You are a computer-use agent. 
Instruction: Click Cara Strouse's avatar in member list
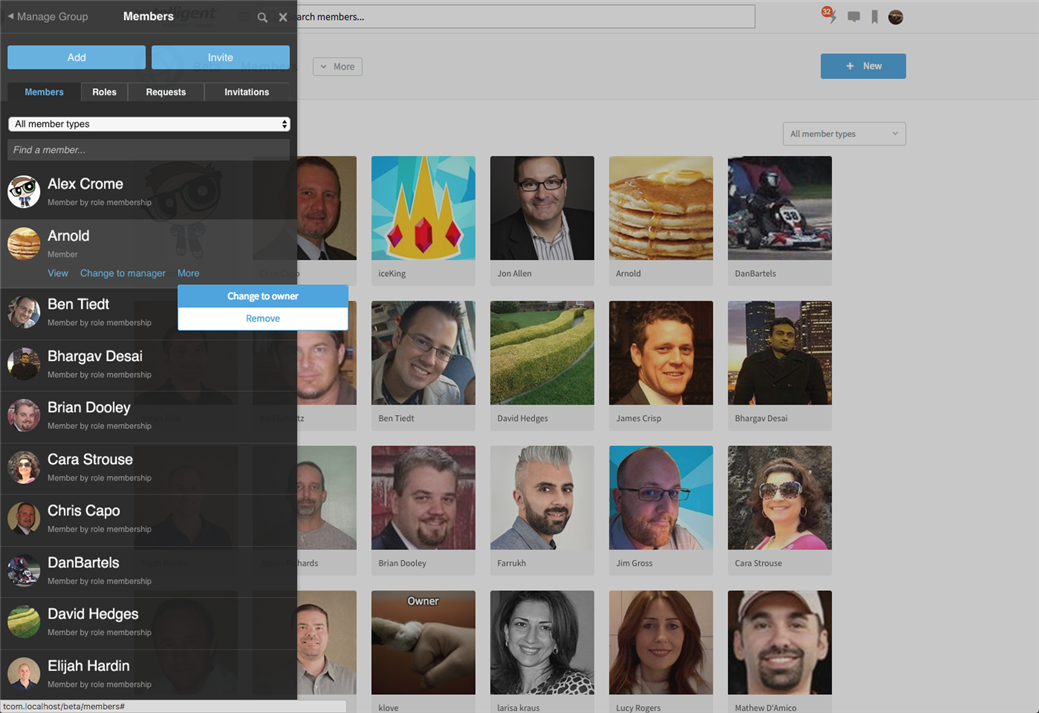tap(24, 467)
